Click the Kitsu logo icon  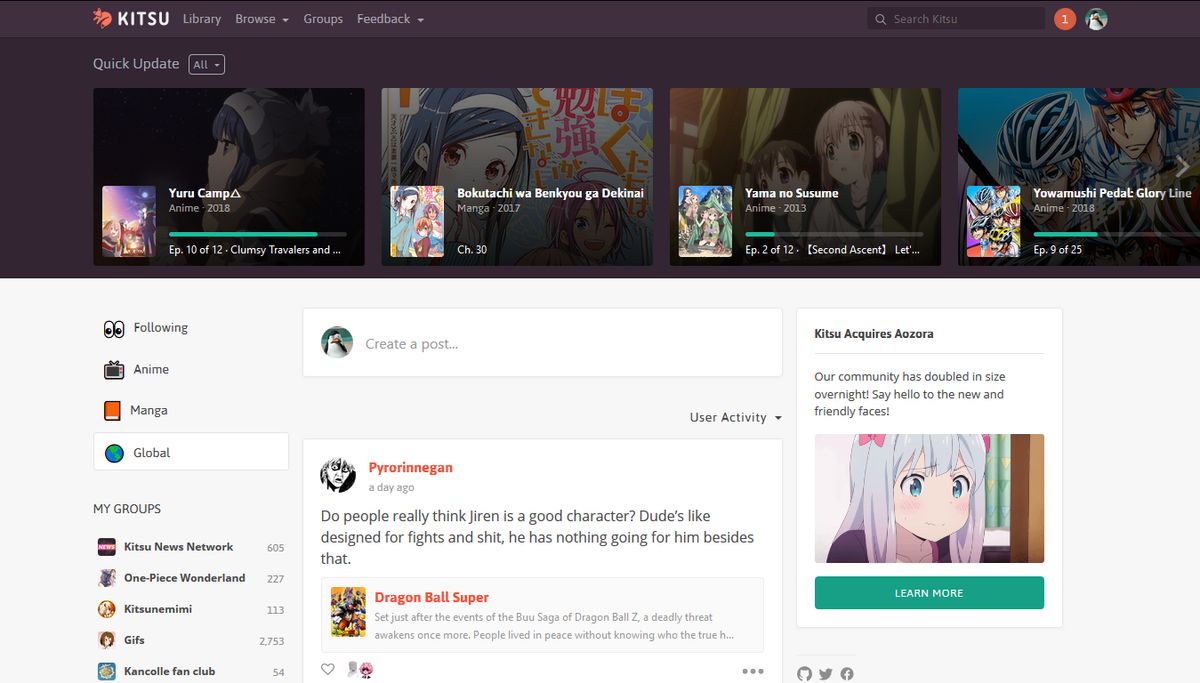[100, 17]
